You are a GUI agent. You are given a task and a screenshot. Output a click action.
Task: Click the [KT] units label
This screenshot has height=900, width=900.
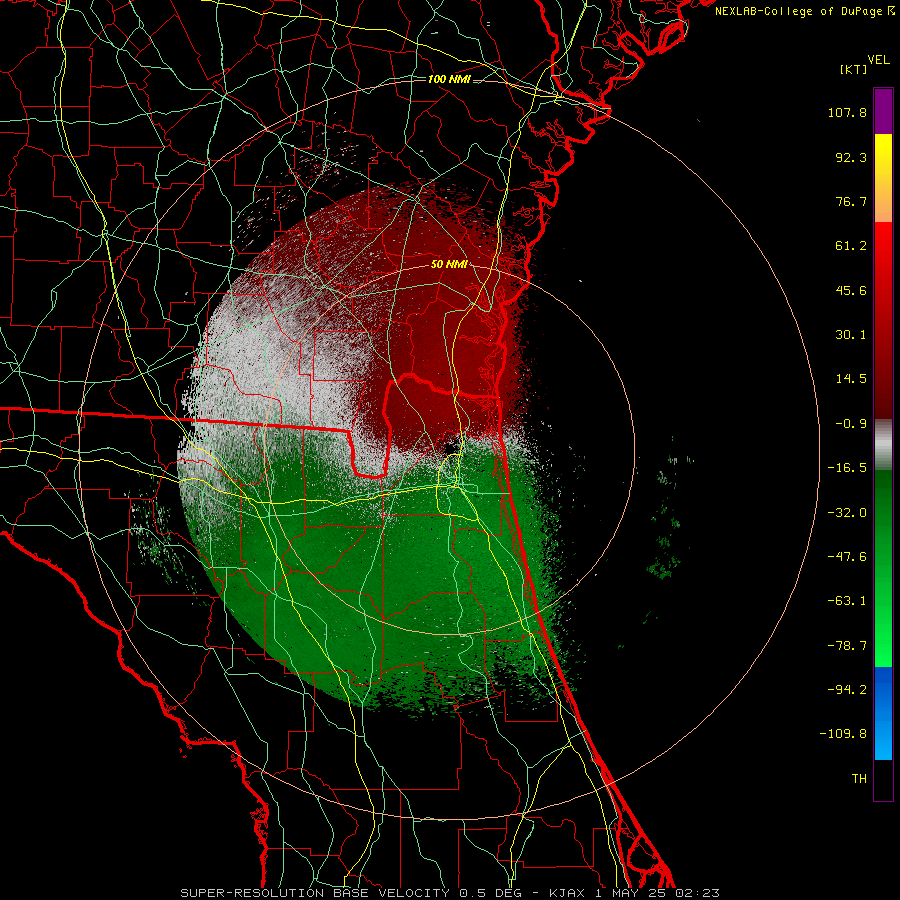pyautogui.click(x=854, y=69)
